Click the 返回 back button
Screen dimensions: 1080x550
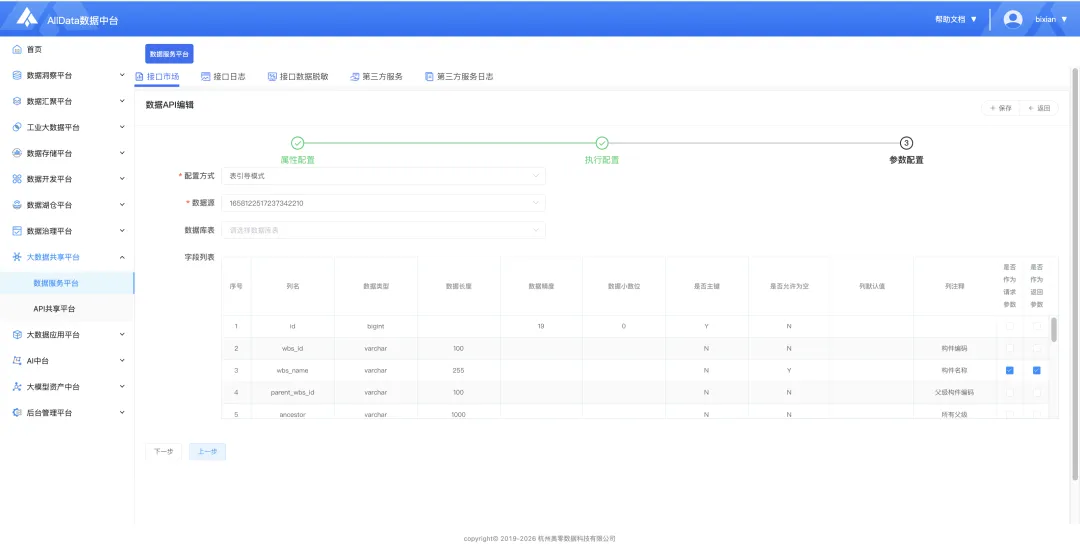coord(1039,108)
